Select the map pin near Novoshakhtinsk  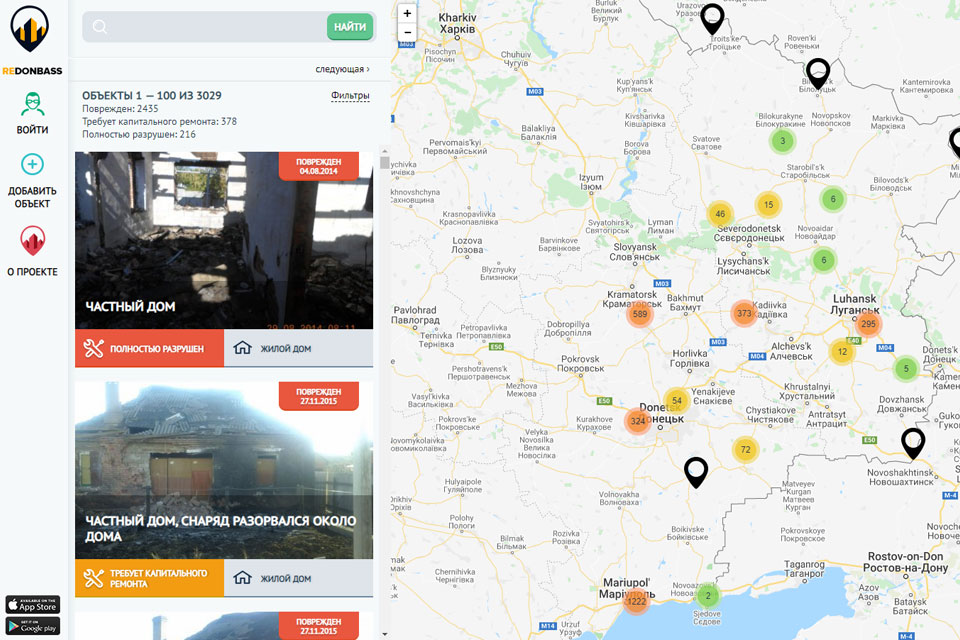(913, 443)
